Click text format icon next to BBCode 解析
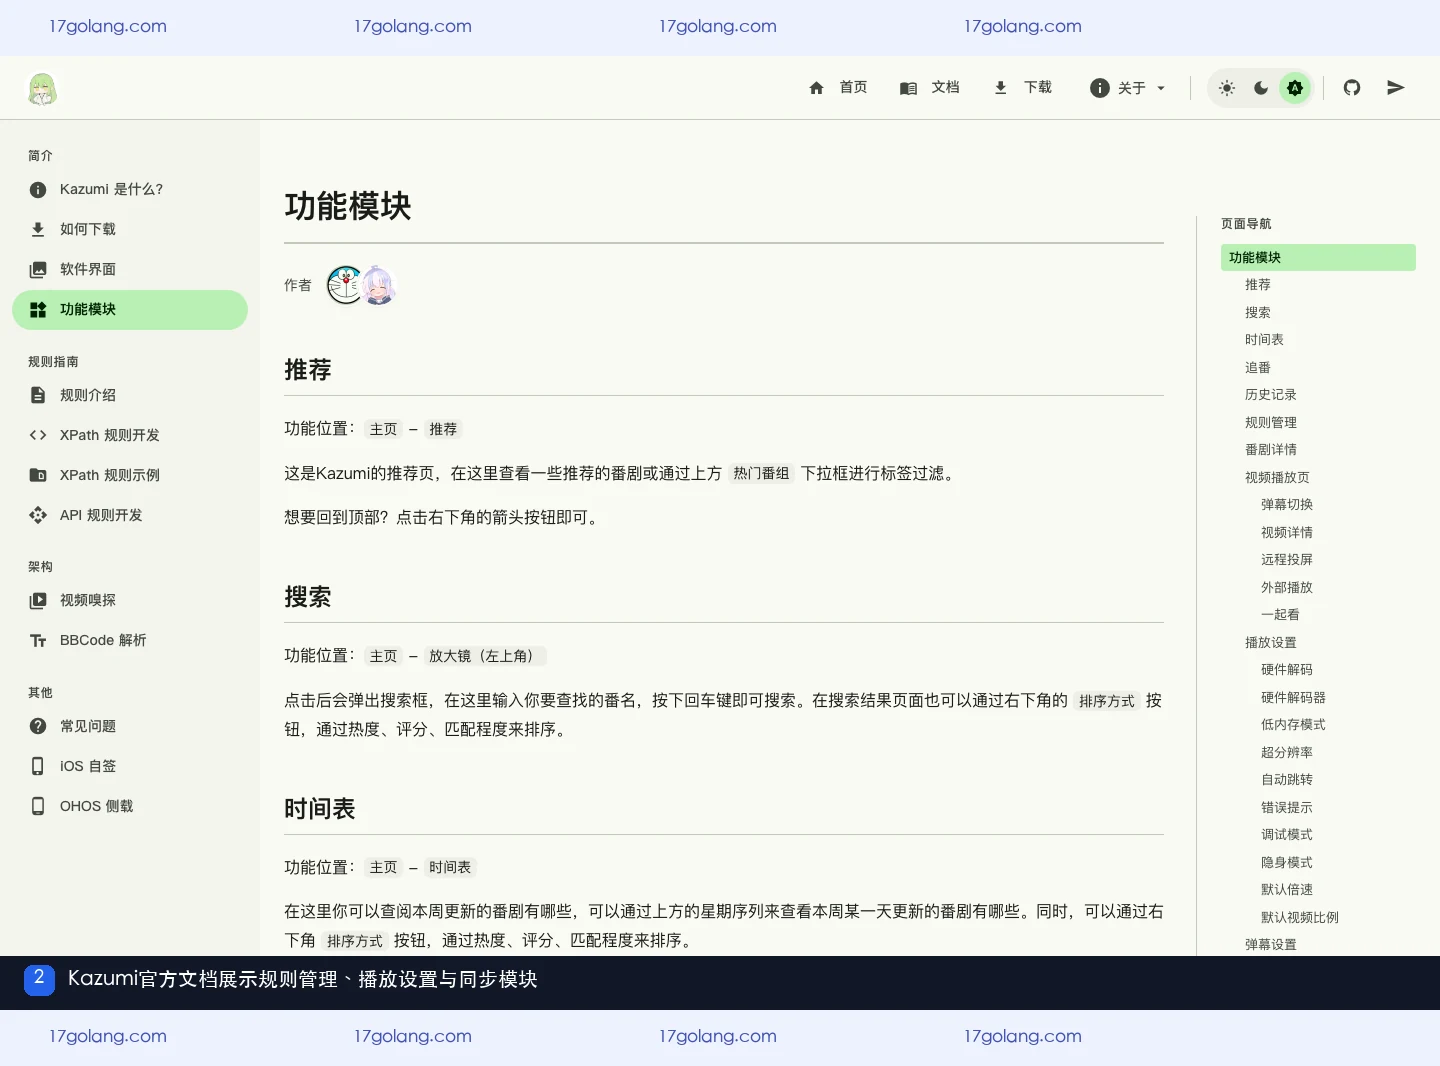This screenshot has height=1066, width=1440. click(38, 641)
